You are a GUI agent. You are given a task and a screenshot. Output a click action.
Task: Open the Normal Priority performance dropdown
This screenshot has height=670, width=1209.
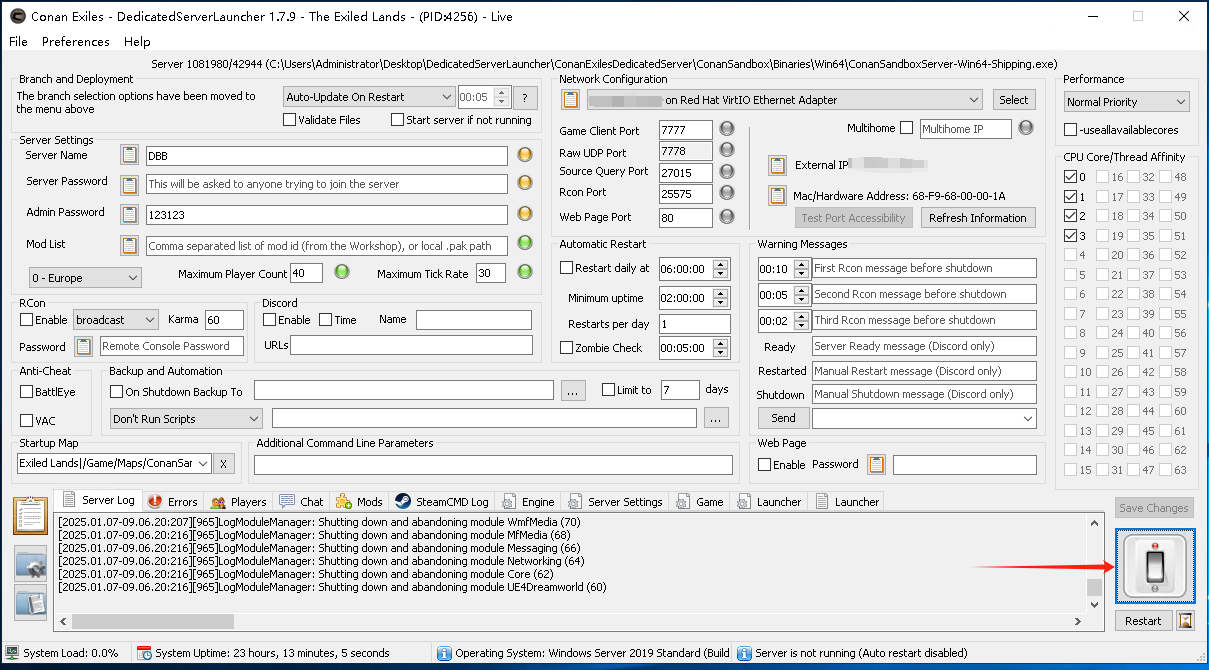1126,102
